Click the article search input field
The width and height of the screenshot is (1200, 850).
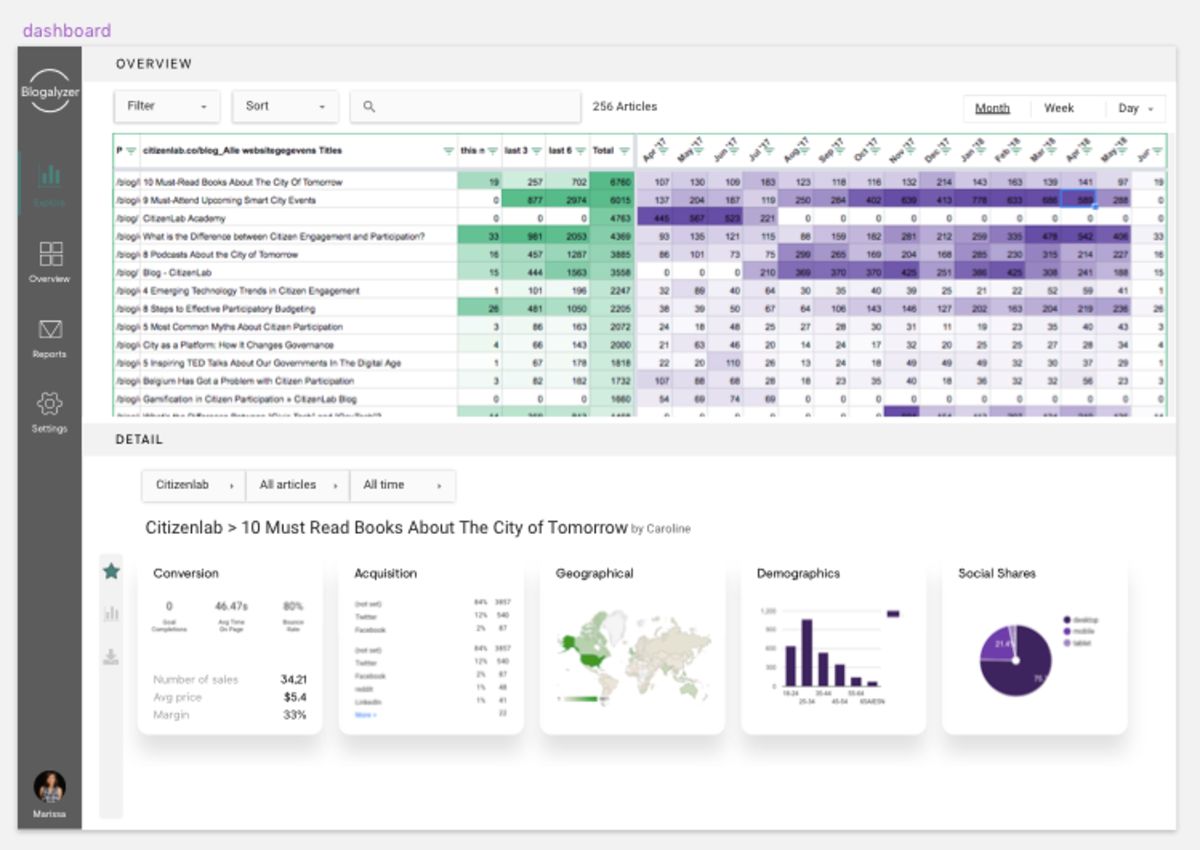coord(465,106)
